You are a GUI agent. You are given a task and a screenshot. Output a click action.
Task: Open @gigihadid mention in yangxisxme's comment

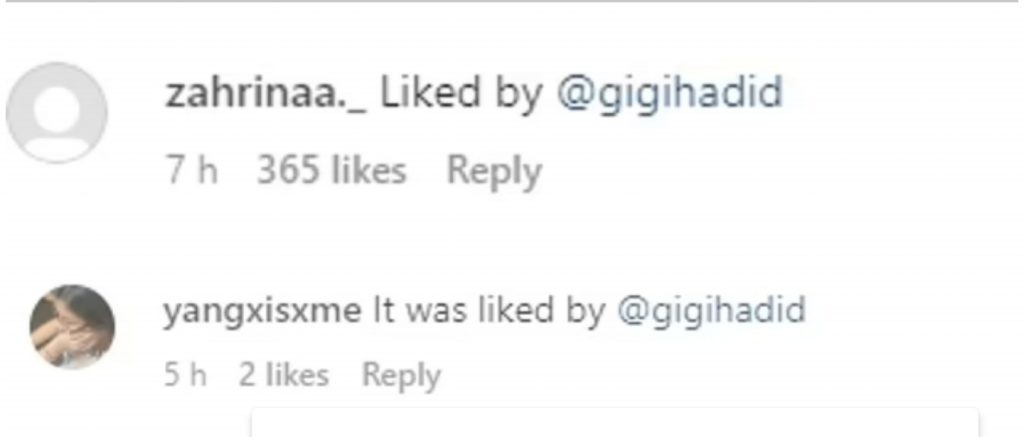[710, 310]
